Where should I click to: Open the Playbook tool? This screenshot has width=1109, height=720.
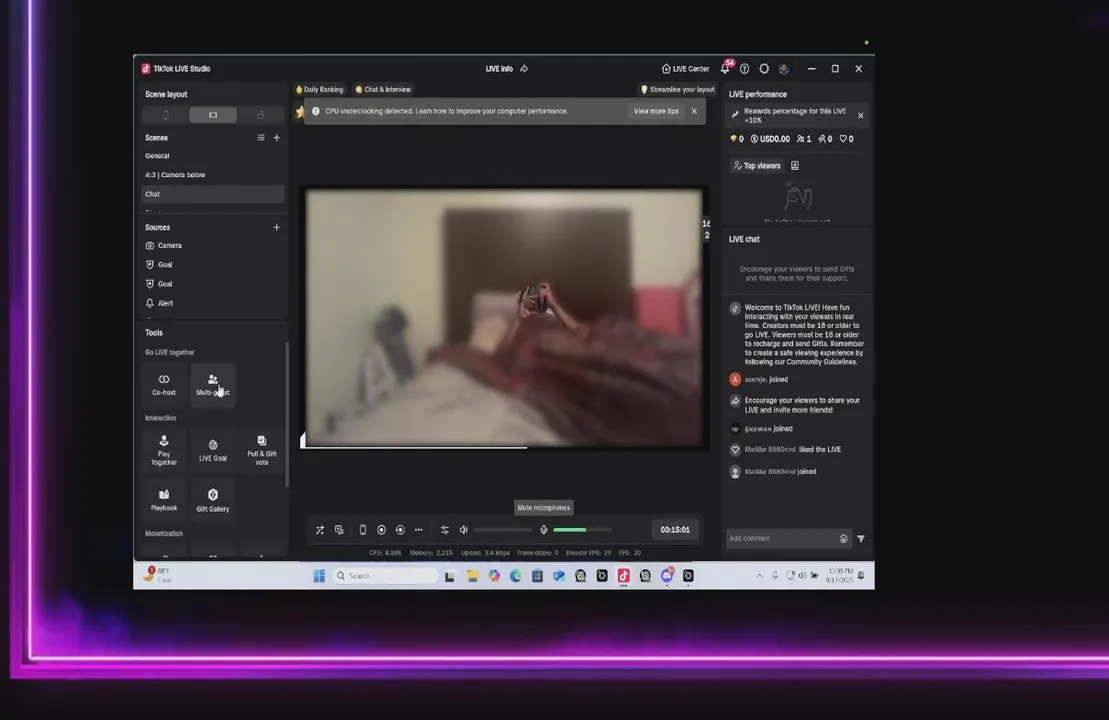point(164,500)
